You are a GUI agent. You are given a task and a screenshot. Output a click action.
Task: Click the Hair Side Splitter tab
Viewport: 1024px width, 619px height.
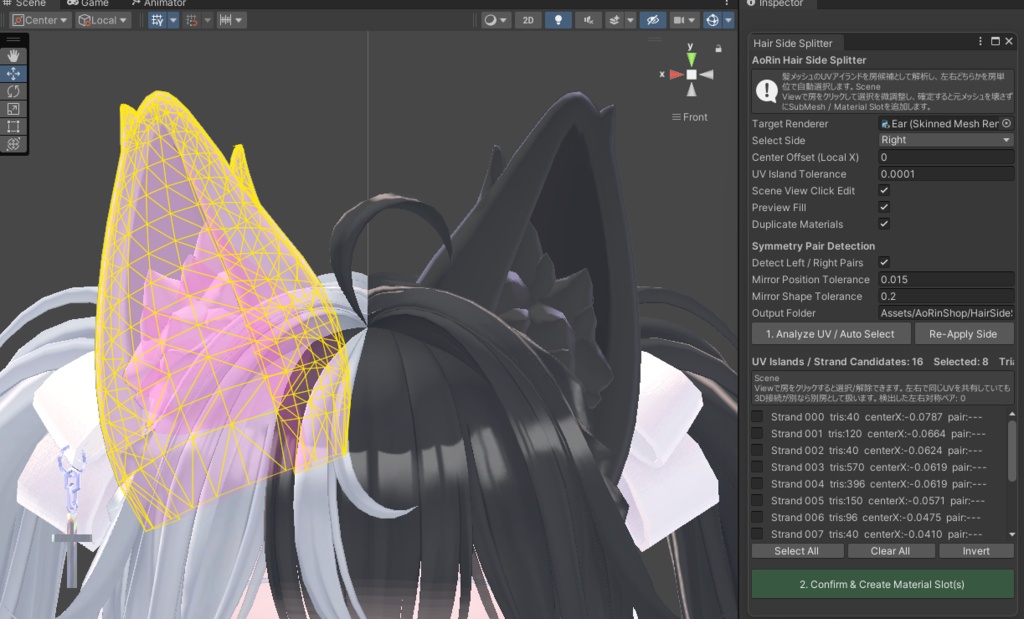coord(793,43)
